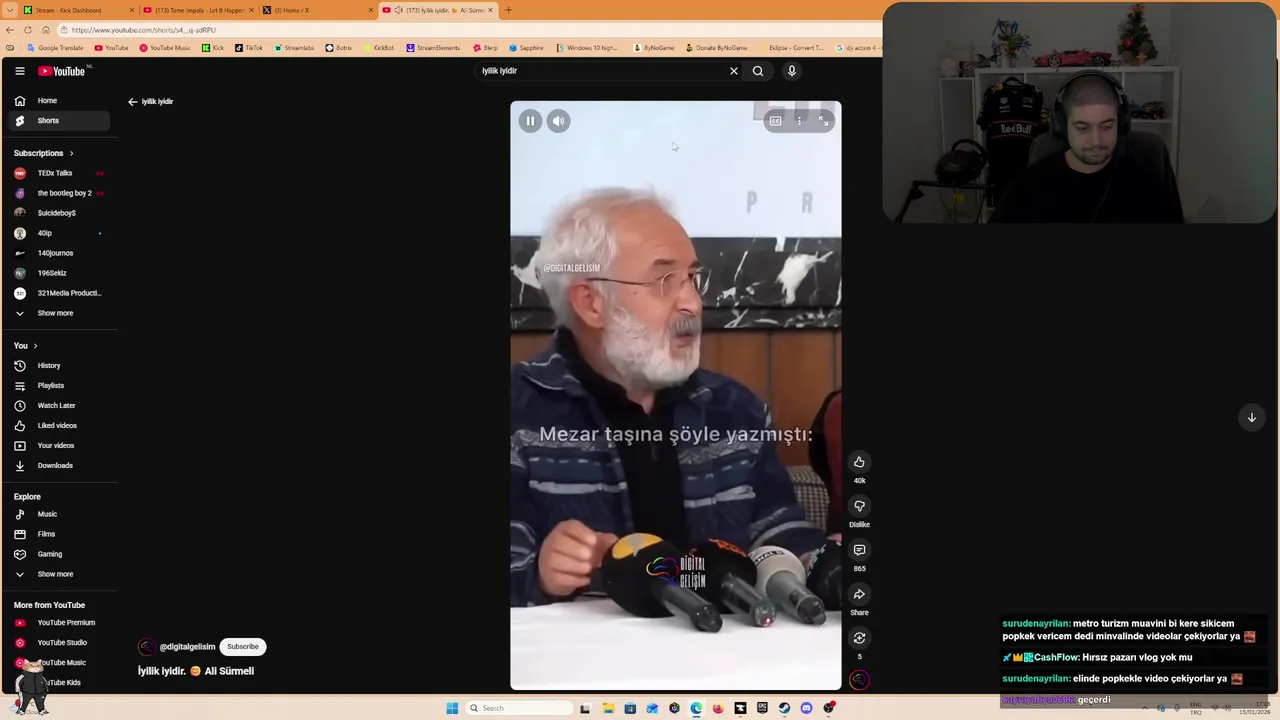Open the StreamElements bookmark
The height and width of the screenshot is (720, 1280).
tap(433, 48)
